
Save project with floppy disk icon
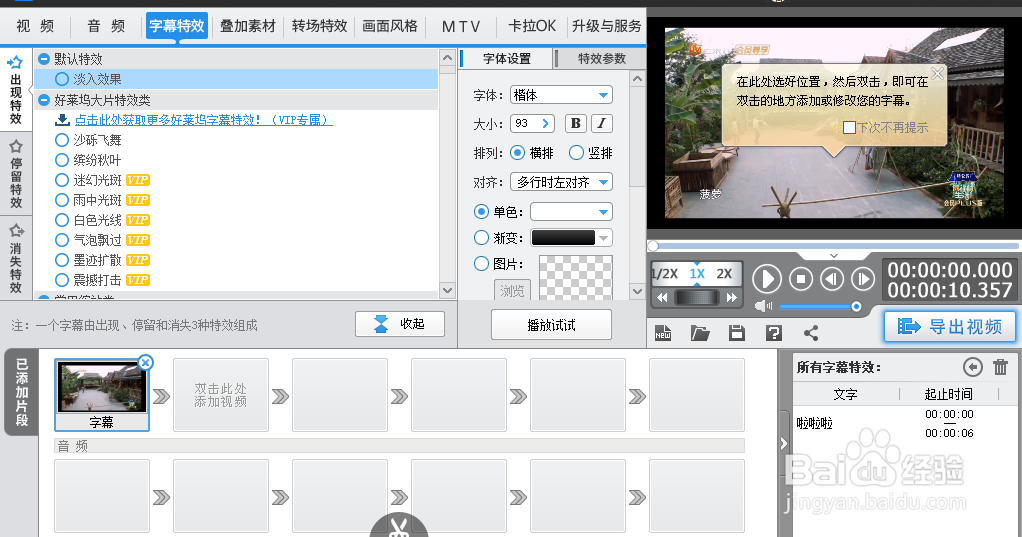pyautogui.click(x=737, y=333)
